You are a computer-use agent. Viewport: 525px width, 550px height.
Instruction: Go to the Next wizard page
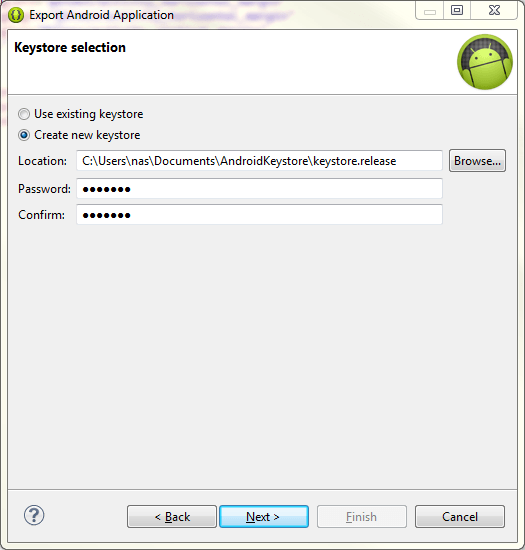[x=264, y=516]
